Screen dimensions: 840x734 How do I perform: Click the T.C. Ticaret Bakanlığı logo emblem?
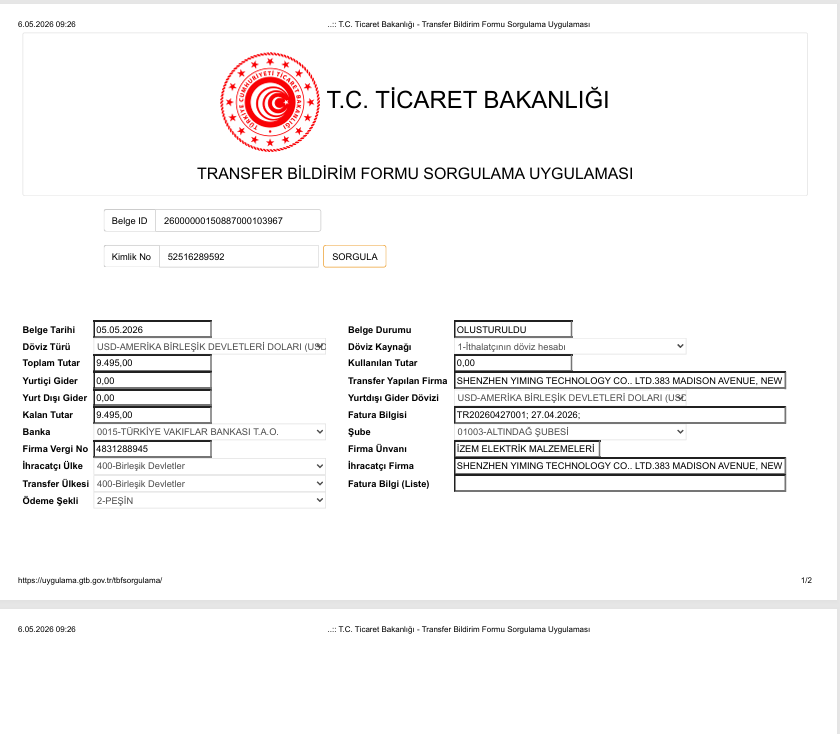(270, 102)
